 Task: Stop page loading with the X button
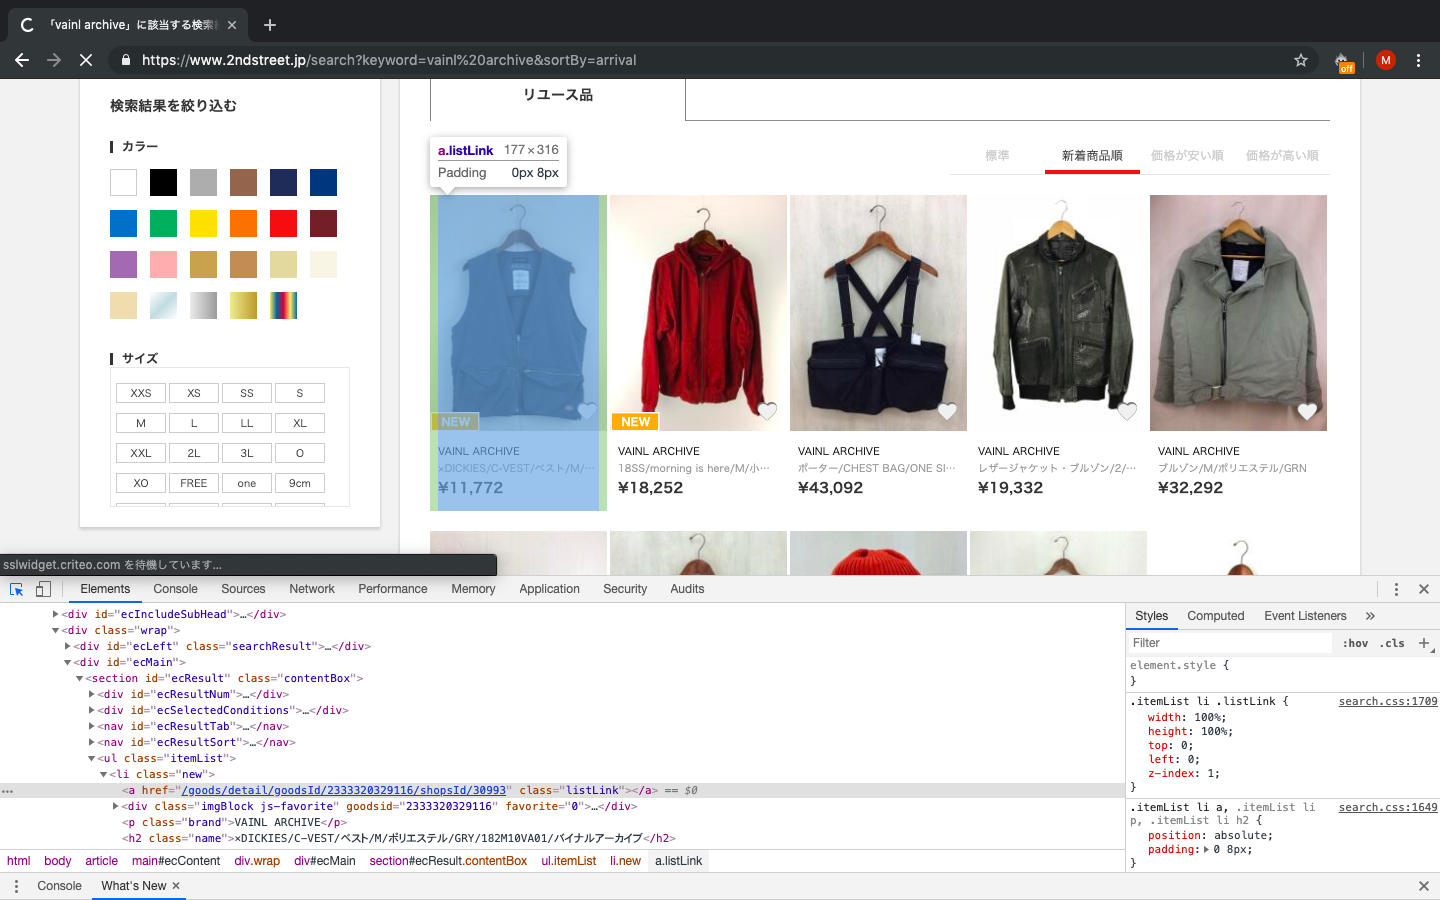(x=86, y=60)
